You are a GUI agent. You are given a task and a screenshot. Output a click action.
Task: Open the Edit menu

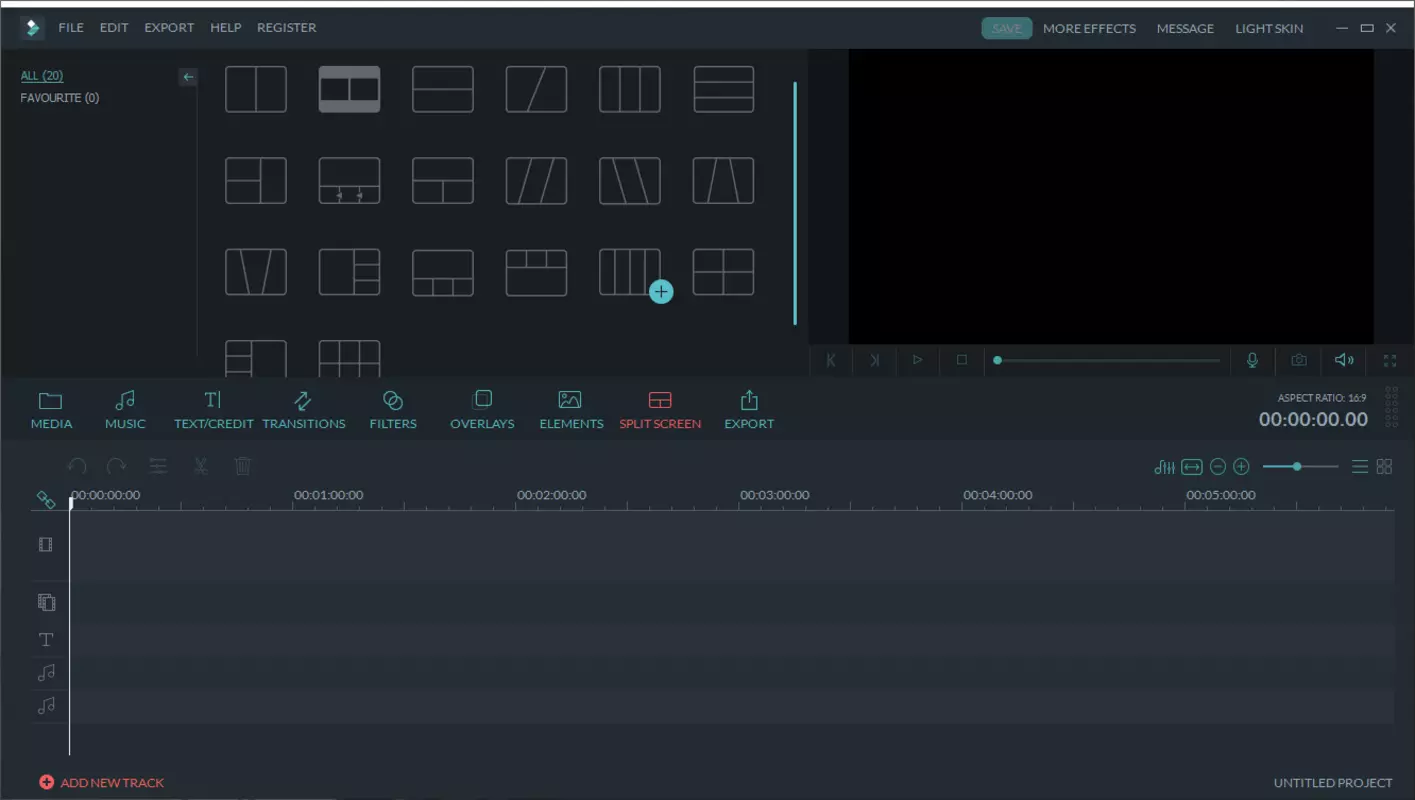pos(114,28)
